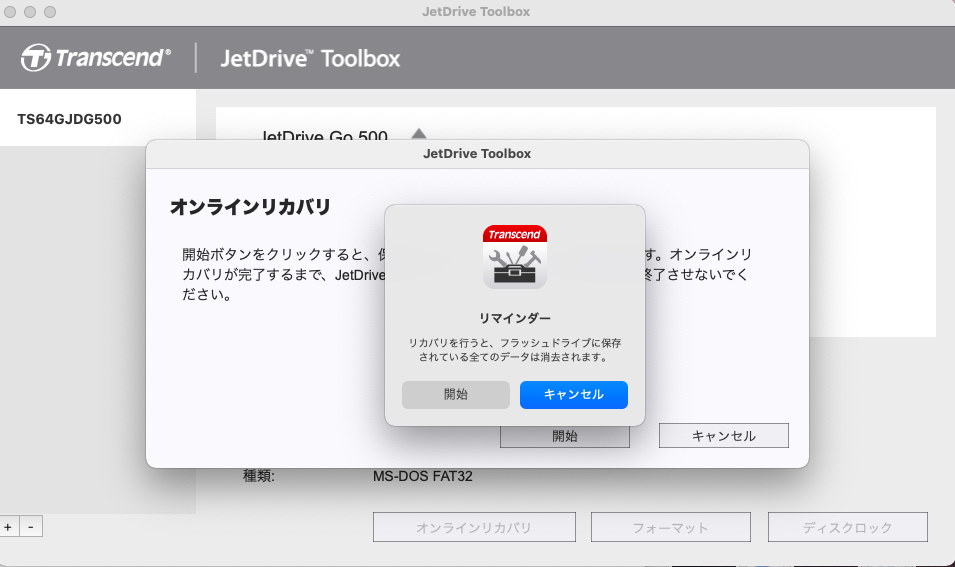Select the TS64GJDG500 drive in the sidebar
The height and width of the screenshot is (567, 955).
pyautogui.click(x=98, y=119)
